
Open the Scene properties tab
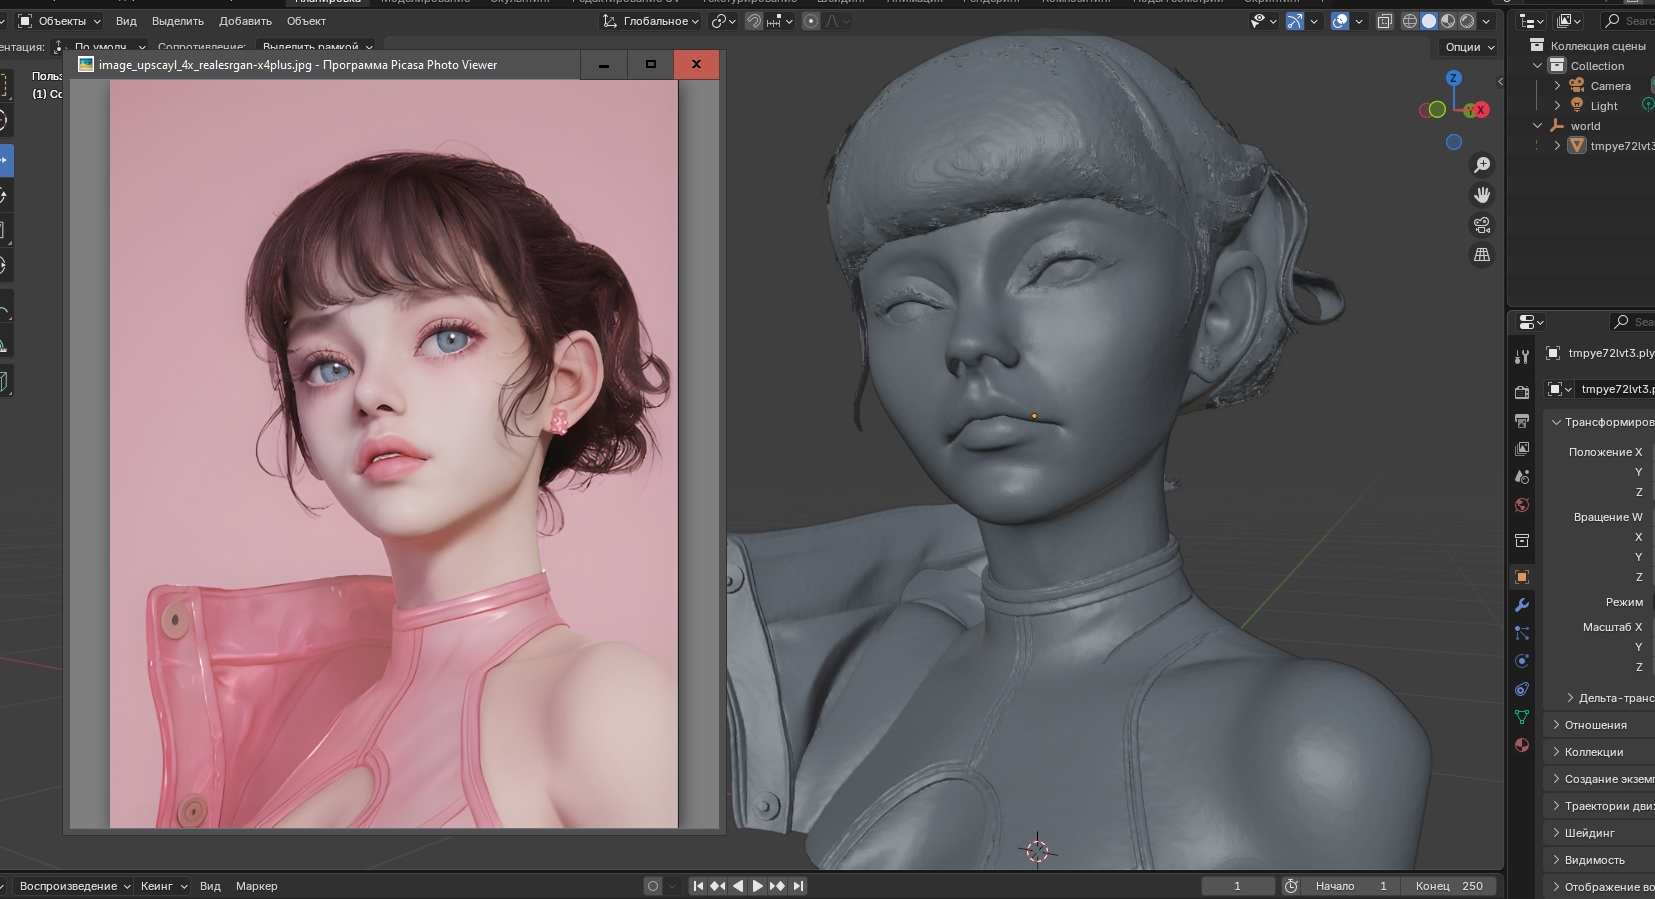pyautogui.click(x=1522, y=477)
